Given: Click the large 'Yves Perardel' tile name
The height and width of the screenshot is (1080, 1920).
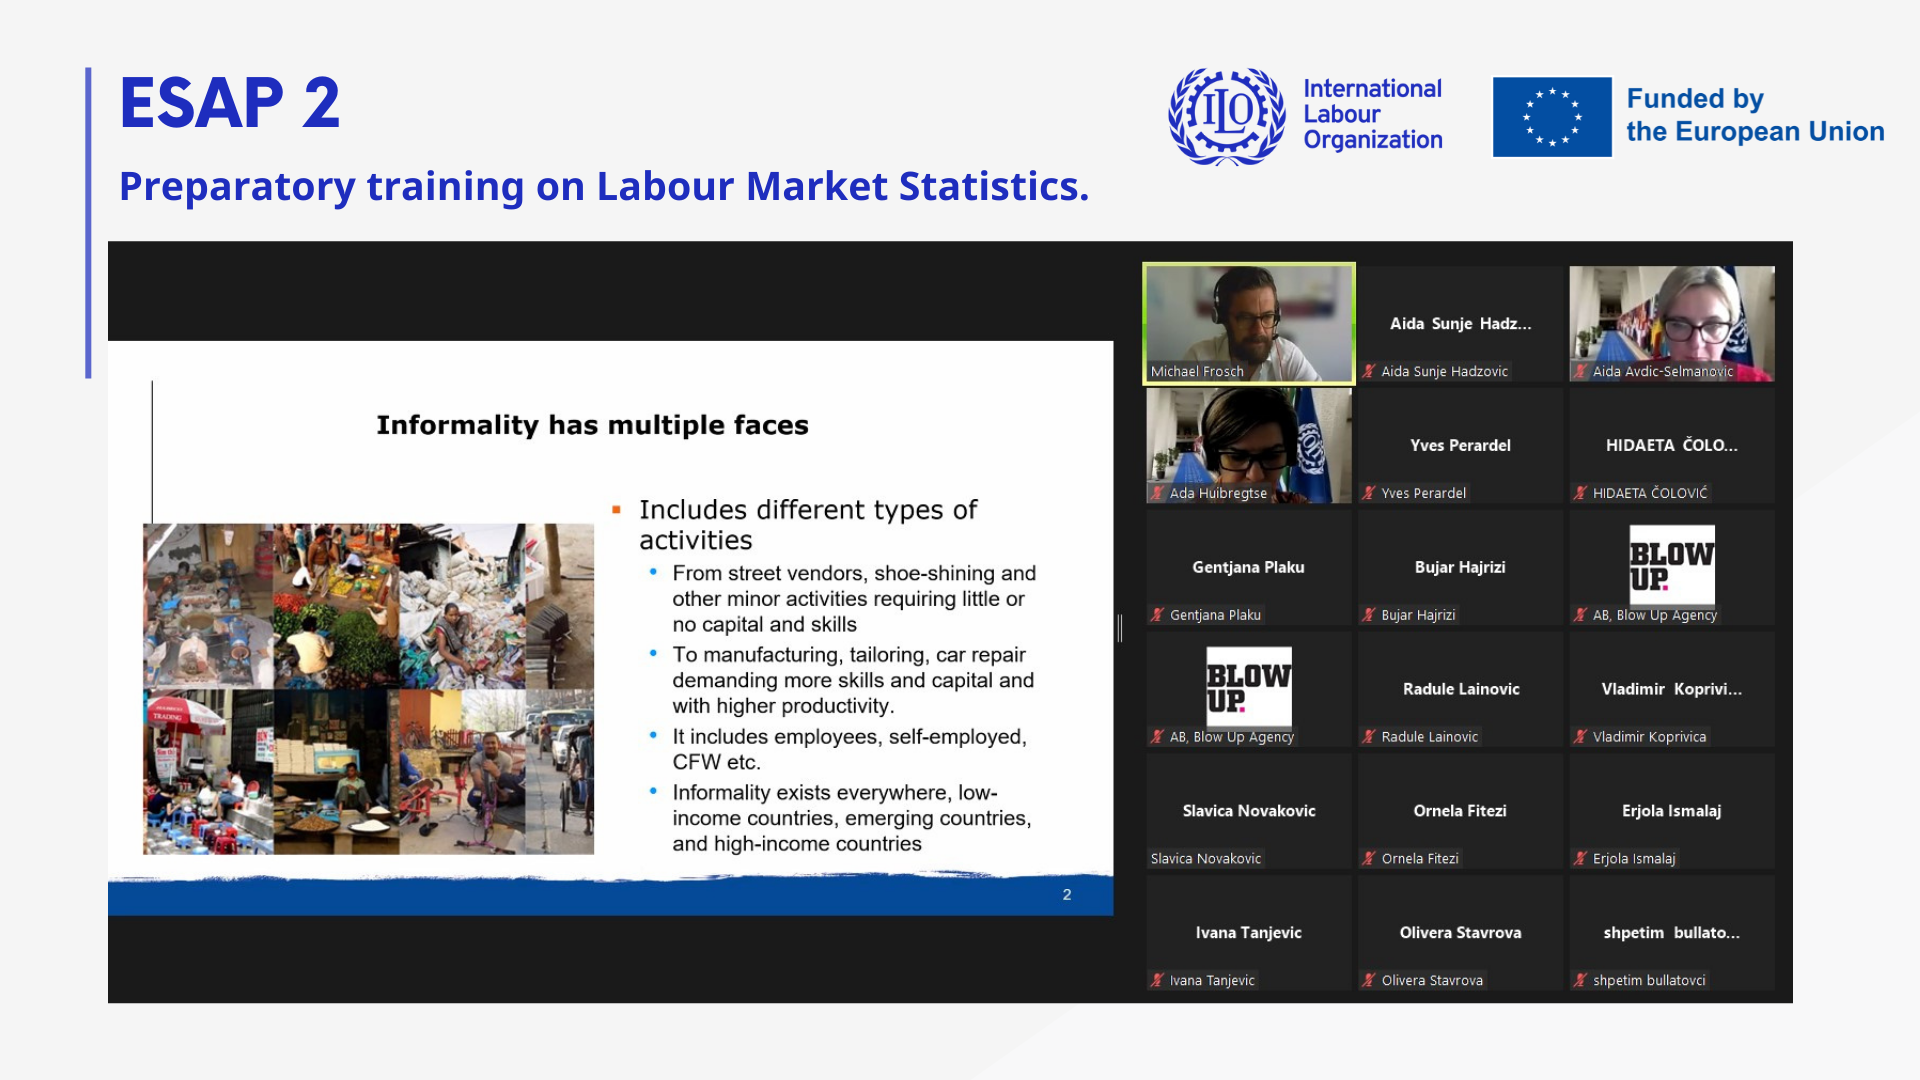Looking at the screenshot, I should (1460, 446).
